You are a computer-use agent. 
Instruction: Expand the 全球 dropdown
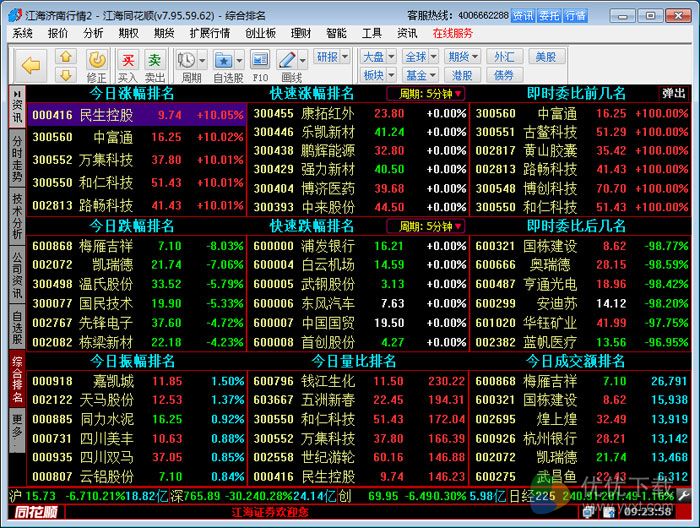point(433,57)
